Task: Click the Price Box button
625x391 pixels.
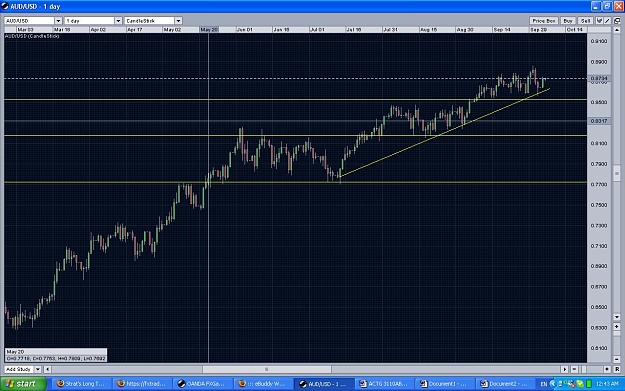Action: 544,21
